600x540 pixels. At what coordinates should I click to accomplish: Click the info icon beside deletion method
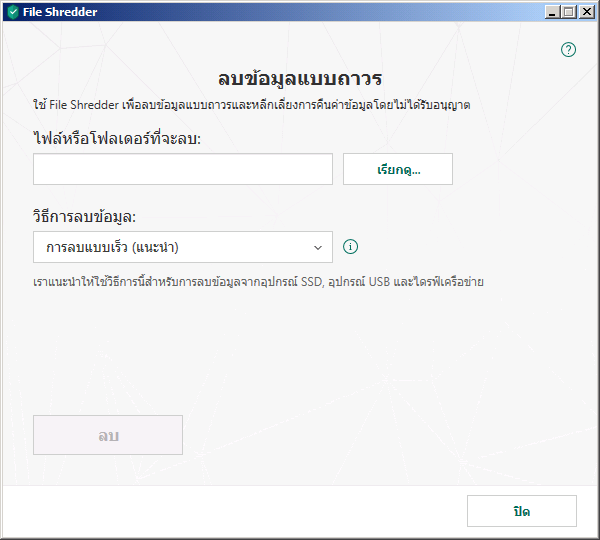351,247
